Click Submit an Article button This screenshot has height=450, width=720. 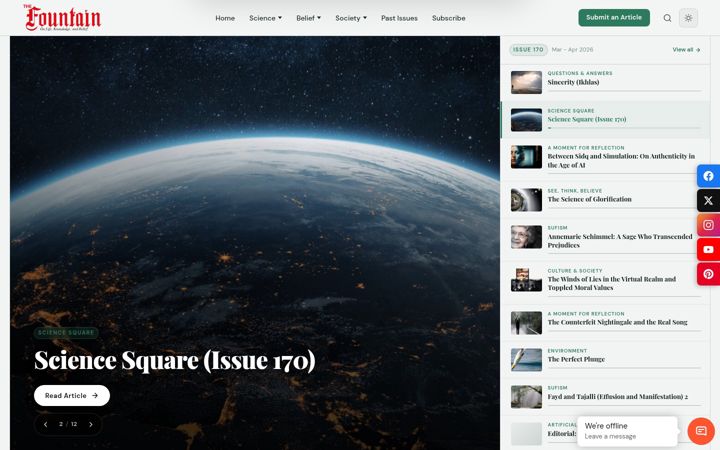[x=614, y=17]
